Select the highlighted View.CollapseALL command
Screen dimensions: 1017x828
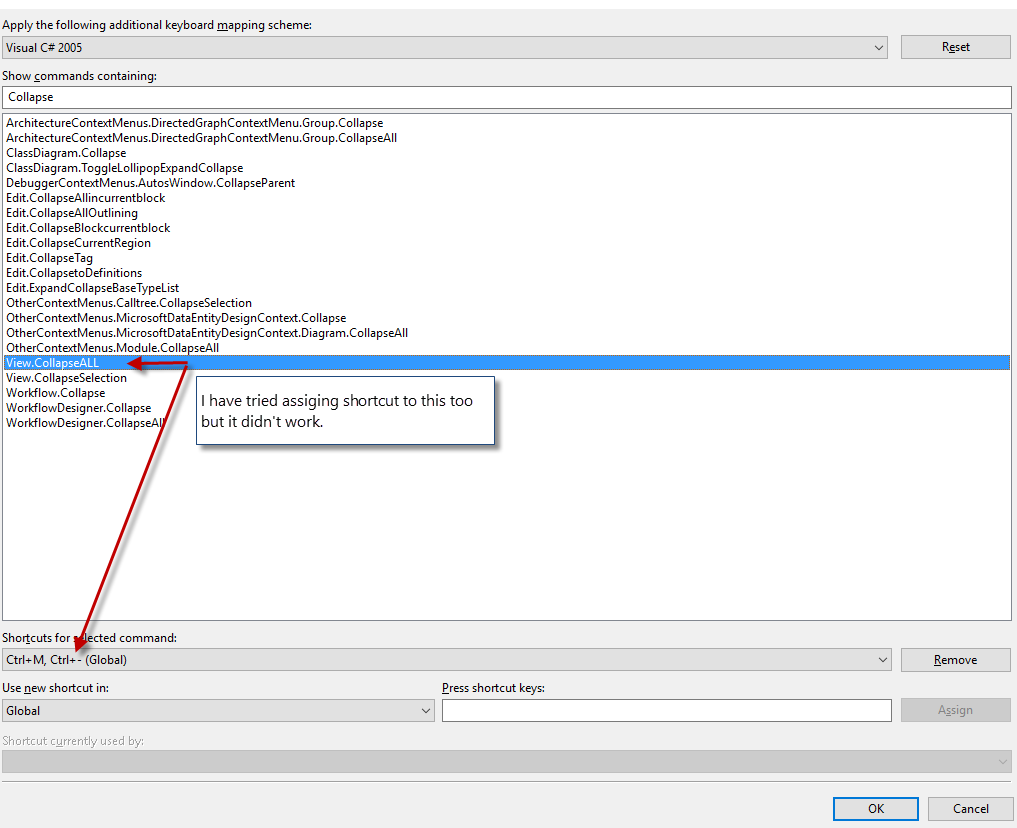coord(507,362)
